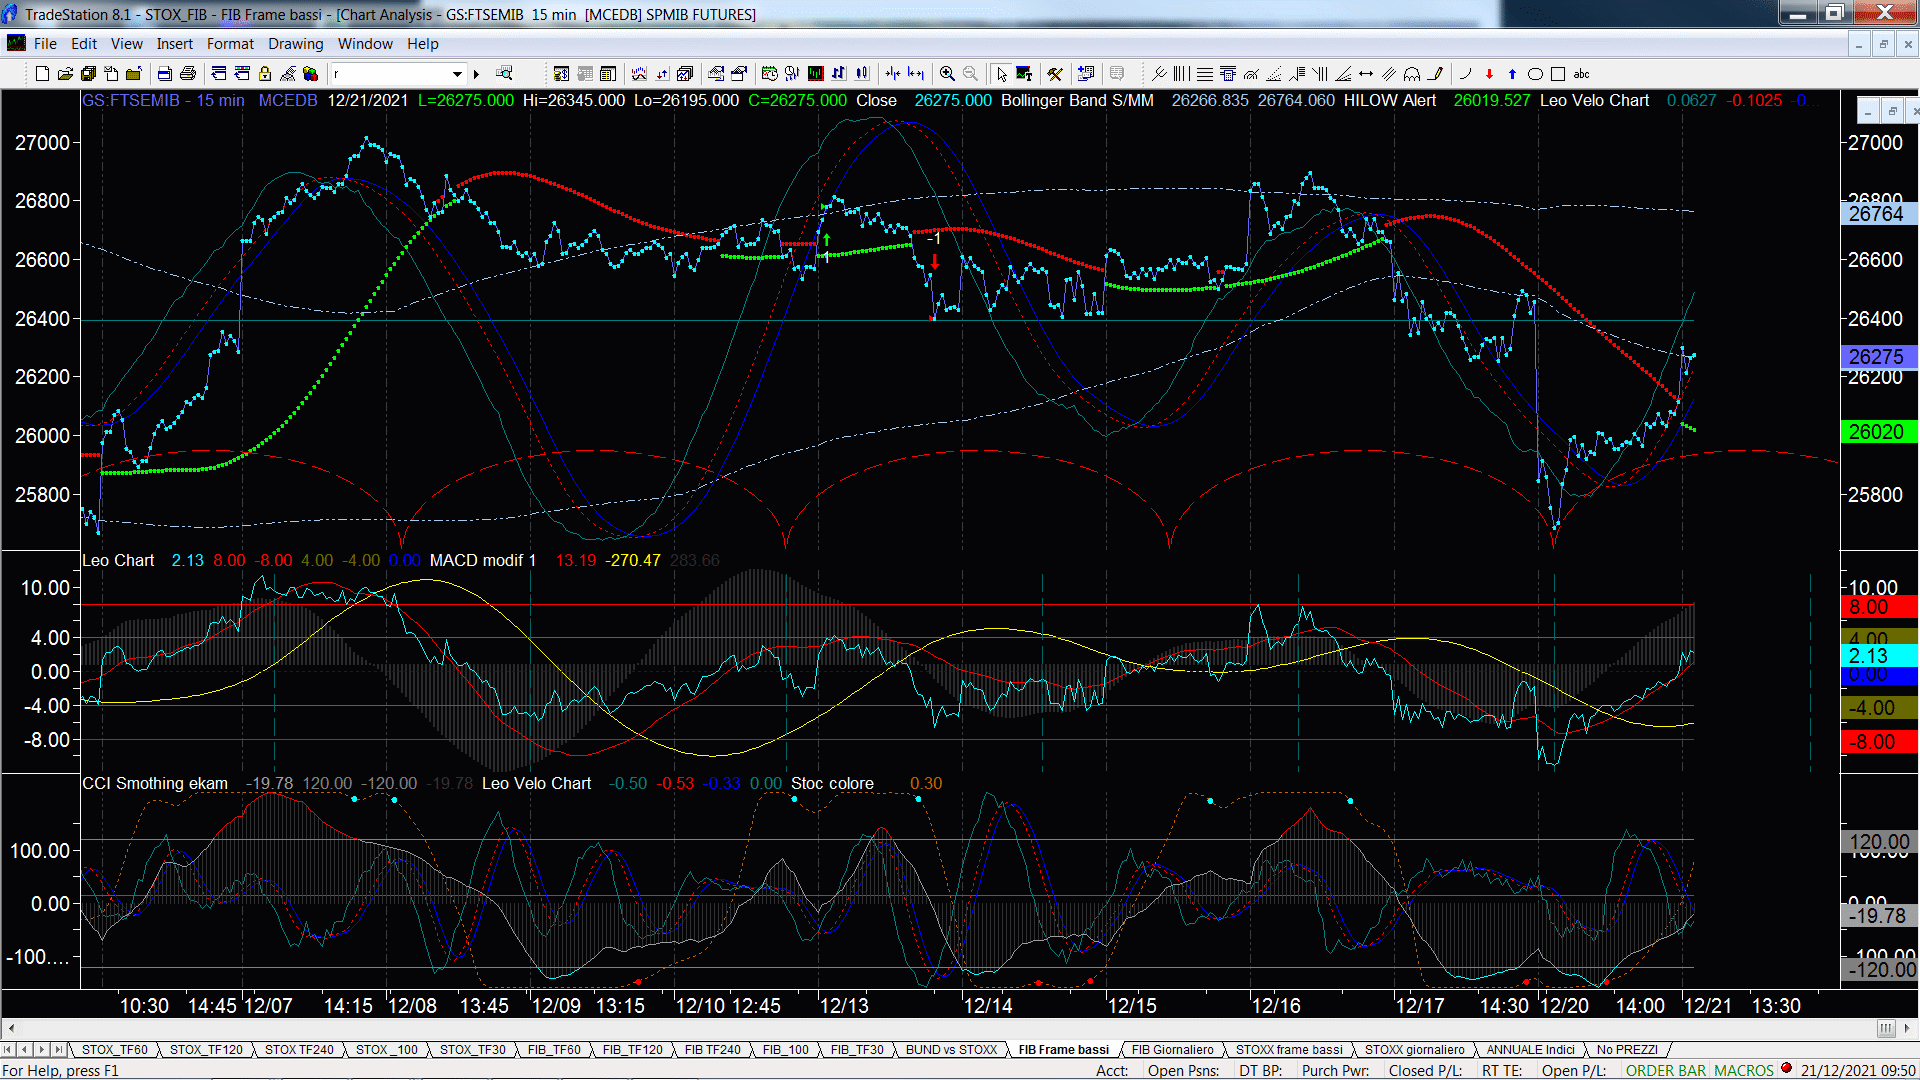The height and width of the screenshot is (1080, 1920).
Task: Select the red down arrow tool
Action: tap(1489, 74)
